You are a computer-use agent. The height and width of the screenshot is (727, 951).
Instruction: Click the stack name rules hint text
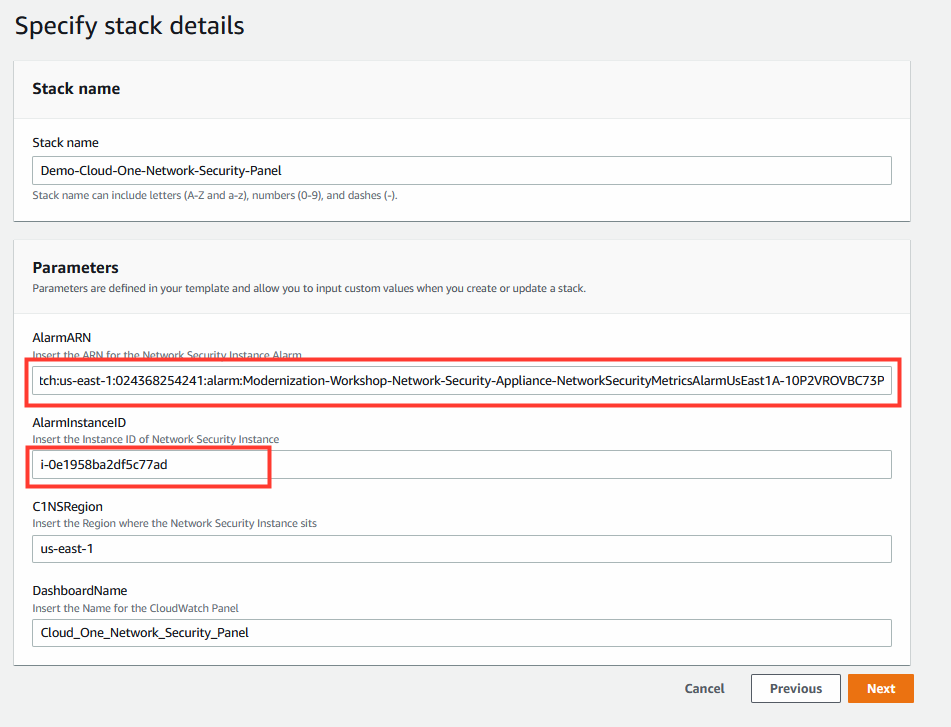(215, 195)
